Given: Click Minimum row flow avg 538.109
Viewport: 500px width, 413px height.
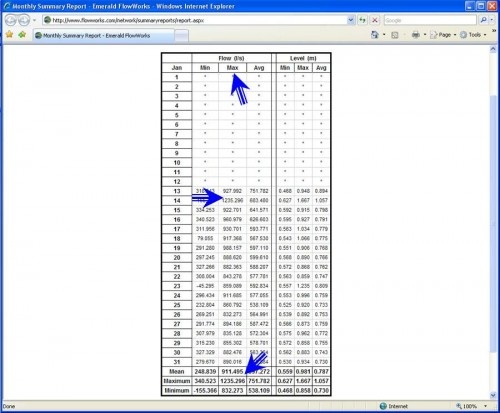Looking at the screenshot, I should point(259,390).
